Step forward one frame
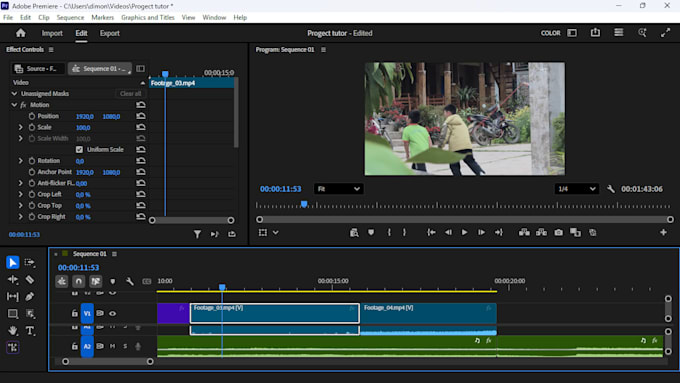The width and height of the screenshot is (680, 383). (481, 232)
